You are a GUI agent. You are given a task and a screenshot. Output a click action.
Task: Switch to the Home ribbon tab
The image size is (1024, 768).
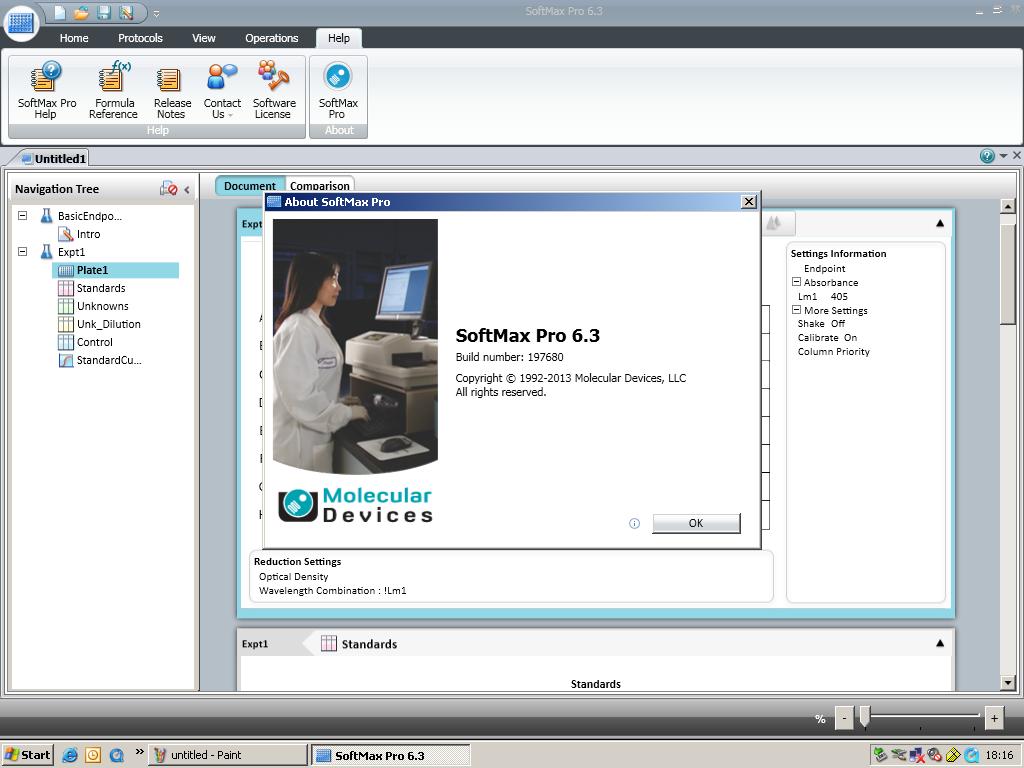(74, 38)
